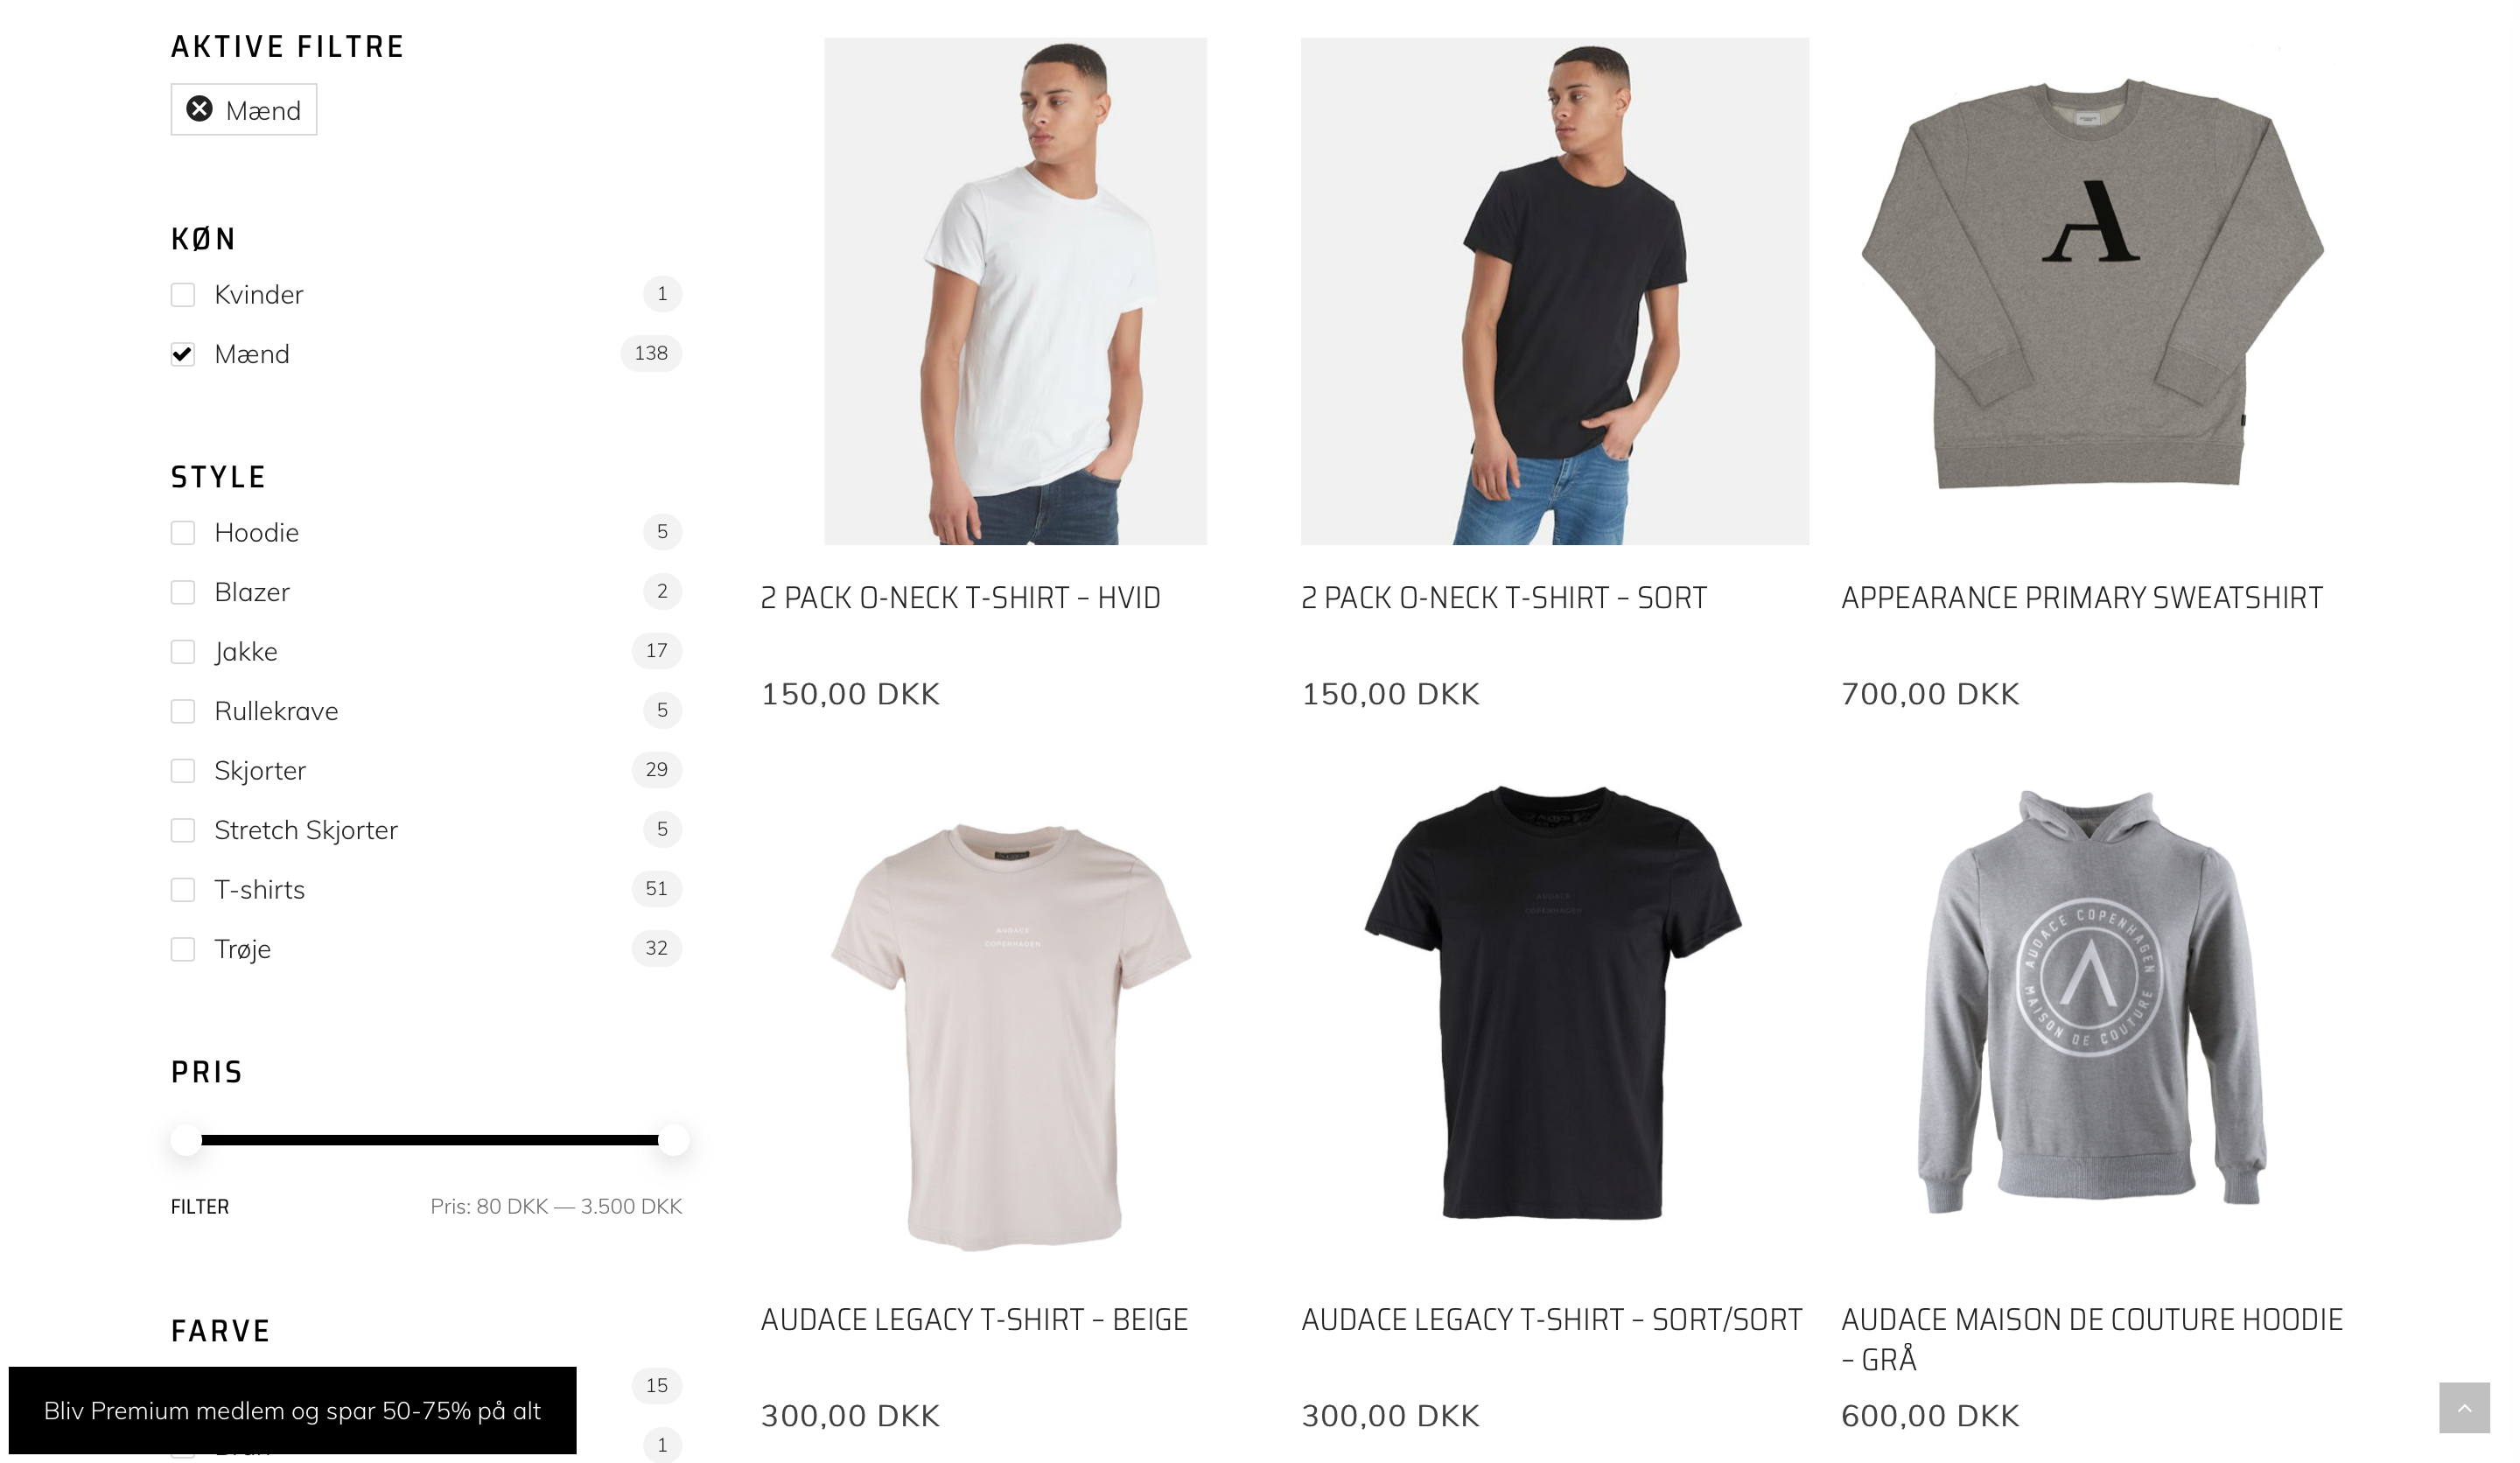Click the Bliv Premium medlem banner

click(292, 1410)
